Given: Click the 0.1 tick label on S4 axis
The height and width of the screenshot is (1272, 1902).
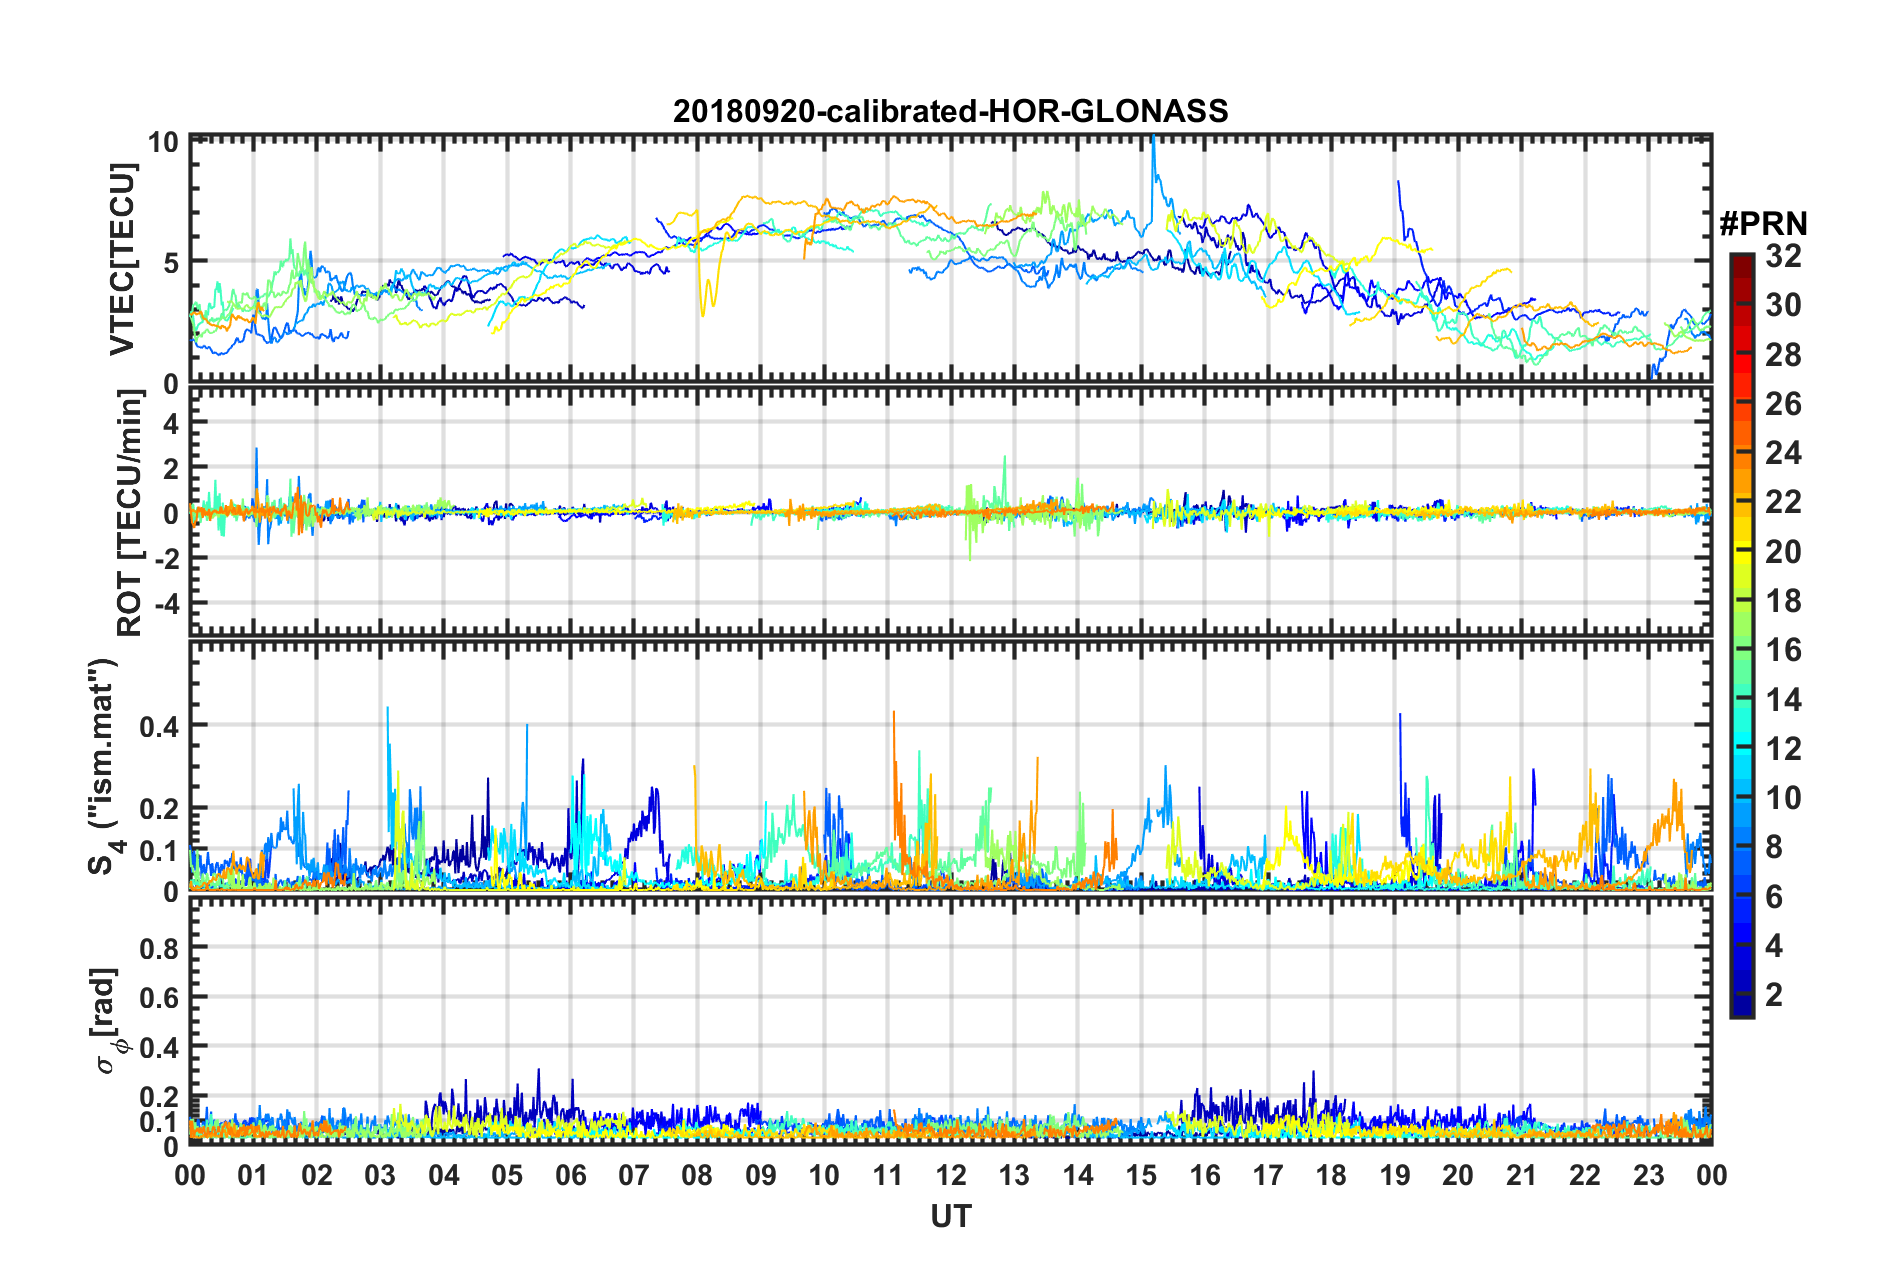Looking at the screenshot, I should pos(159,851).
